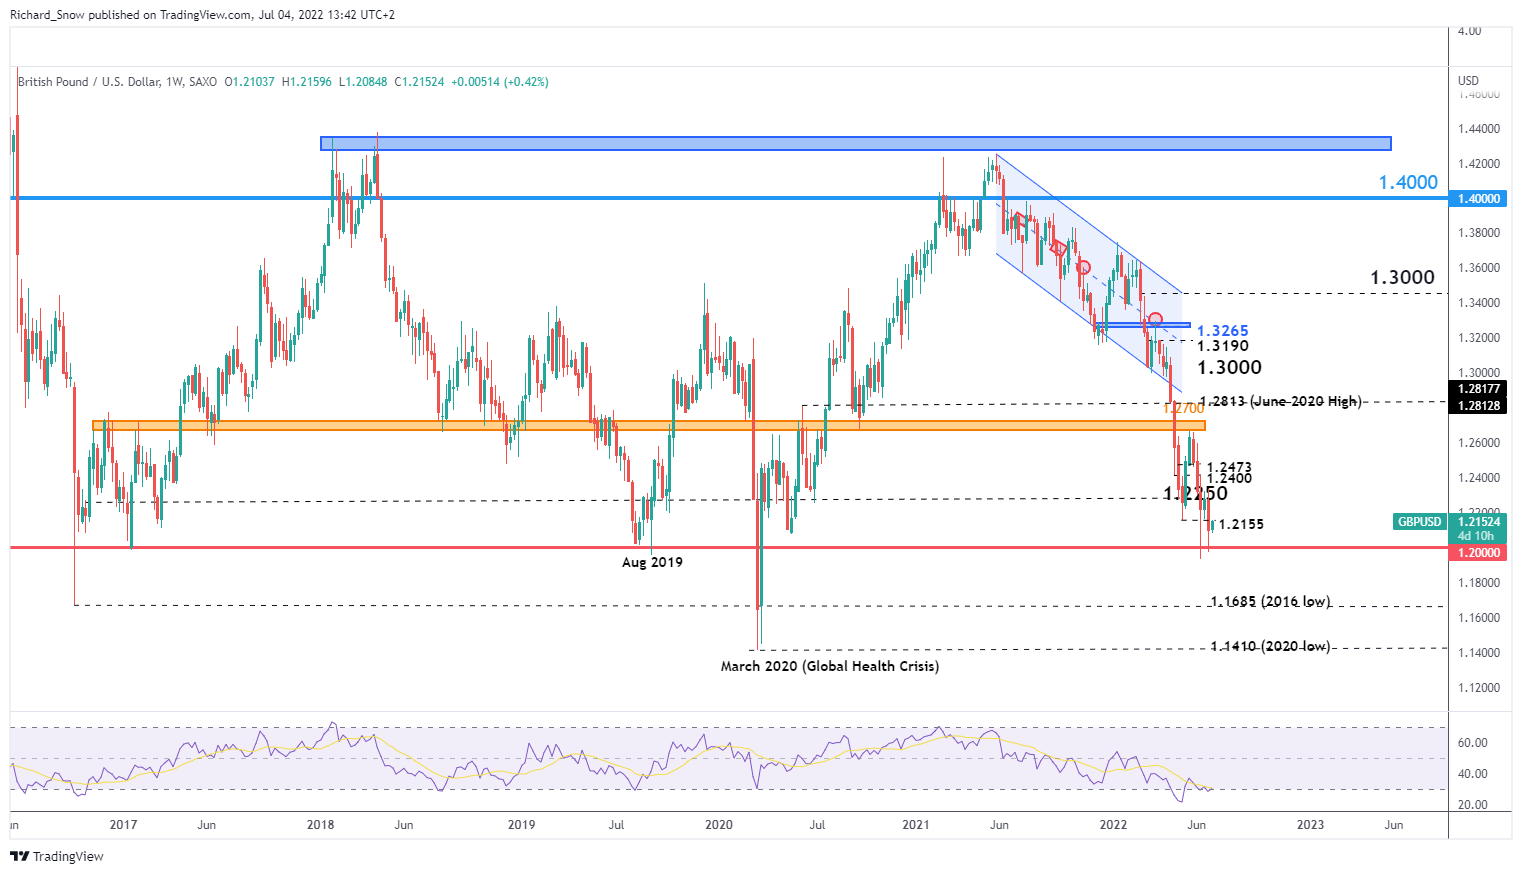Viewport: 1522px width, 874px height.
Task: Click the Aug 2019 annotation text
Action: click(652, 562)
